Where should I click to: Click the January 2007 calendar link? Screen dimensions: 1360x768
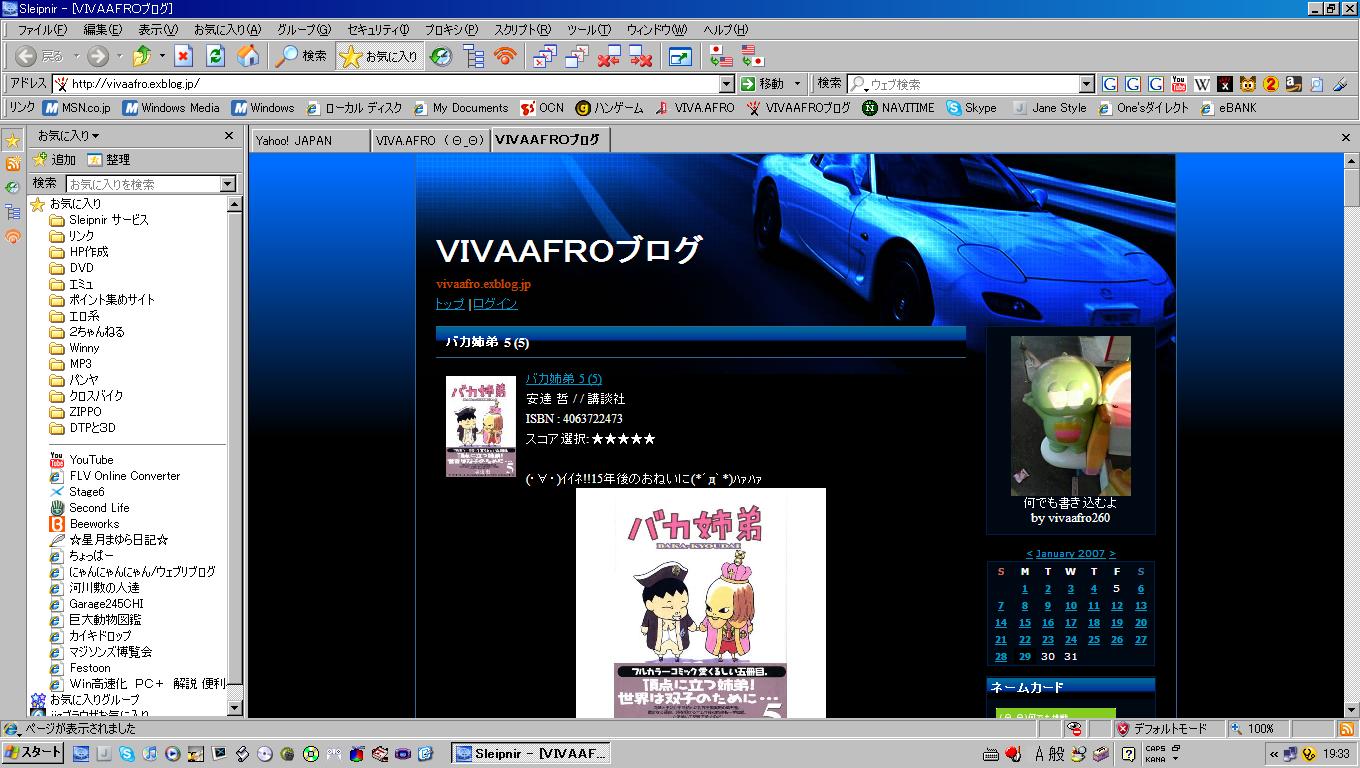click(x=1070, y=553)
